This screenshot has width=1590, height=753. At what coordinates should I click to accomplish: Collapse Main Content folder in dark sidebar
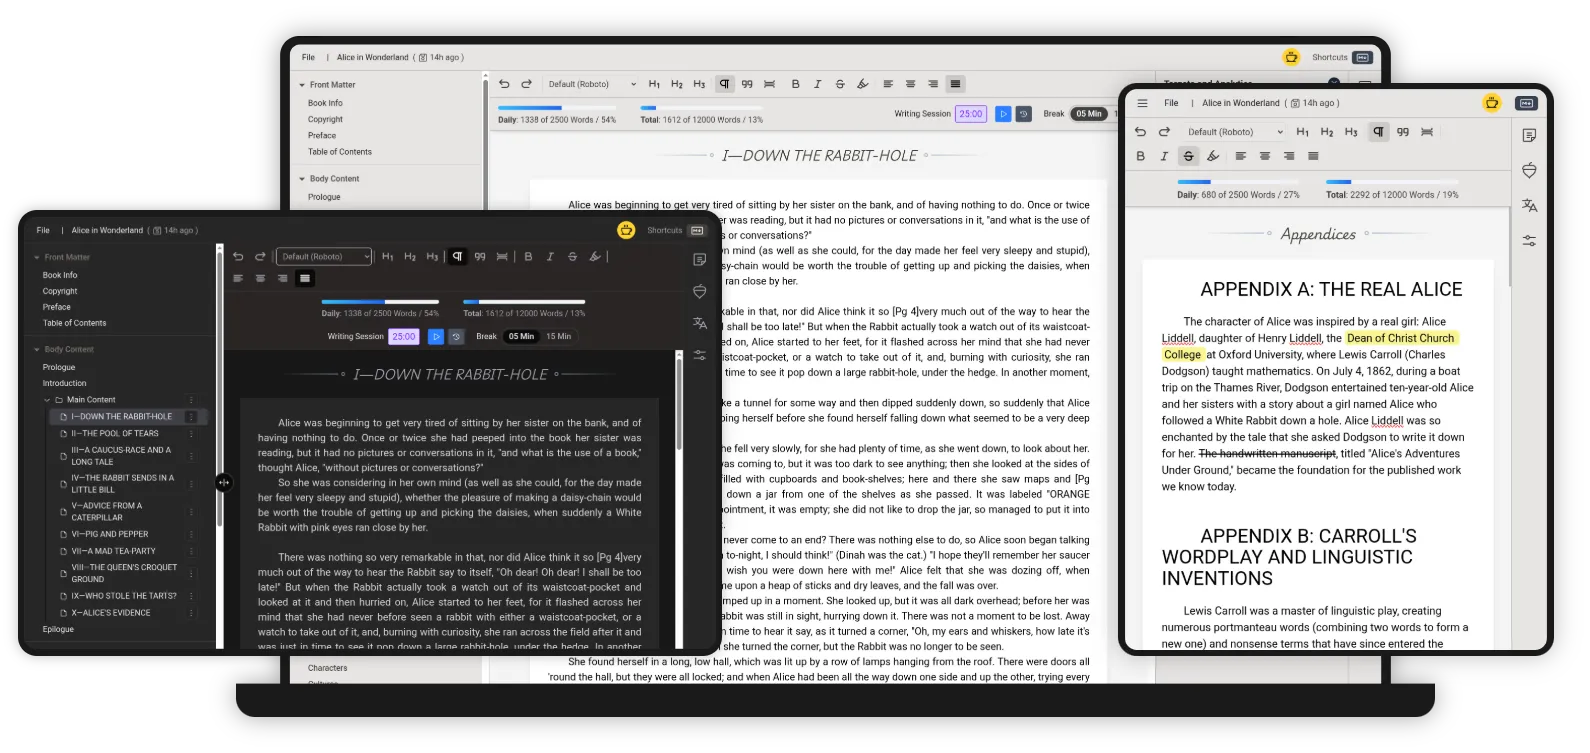pyautogui.click(x=46, y=400)
